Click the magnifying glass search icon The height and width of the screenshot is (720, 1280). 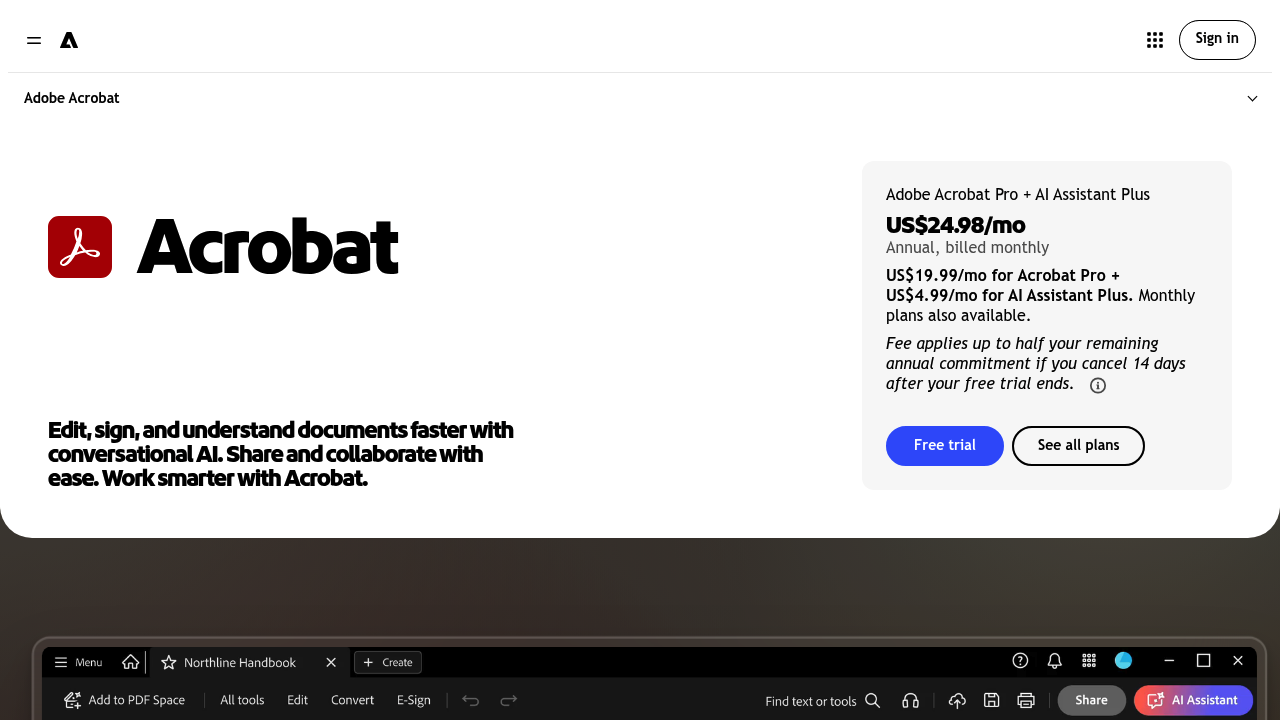(x=873, y=700)
